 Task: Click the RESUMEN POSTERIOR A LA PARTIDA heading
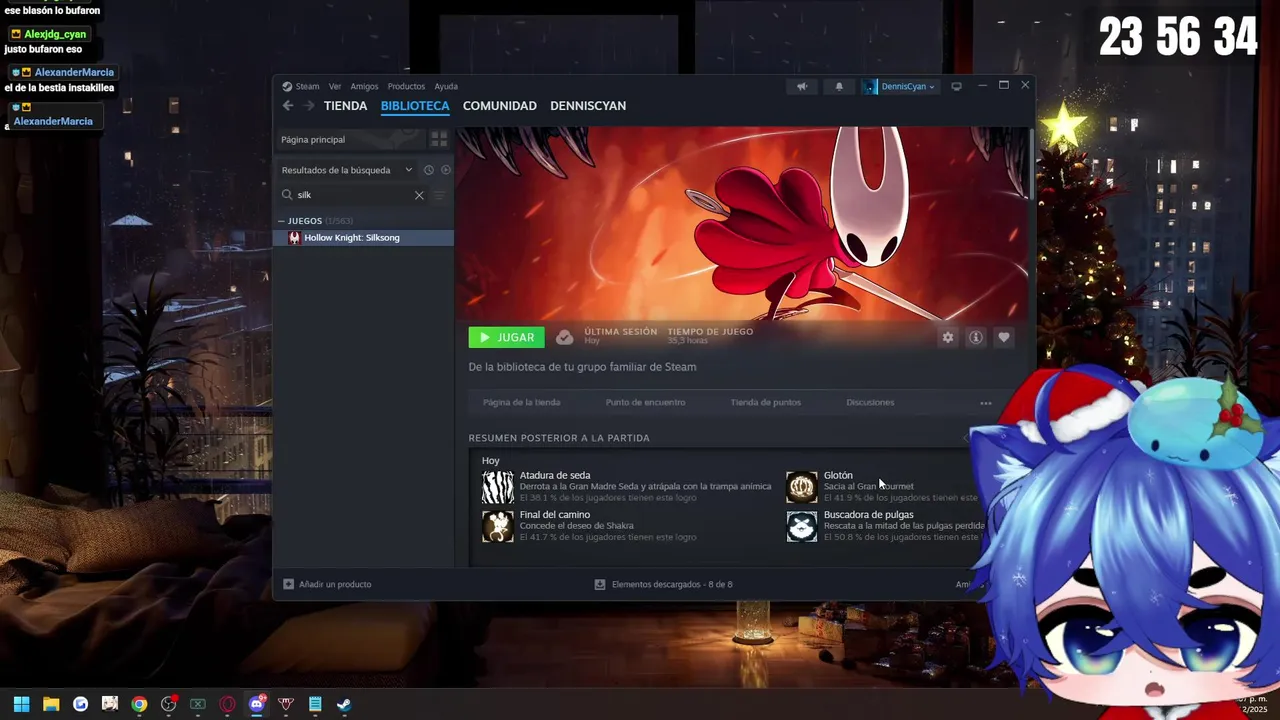[559, 438]
